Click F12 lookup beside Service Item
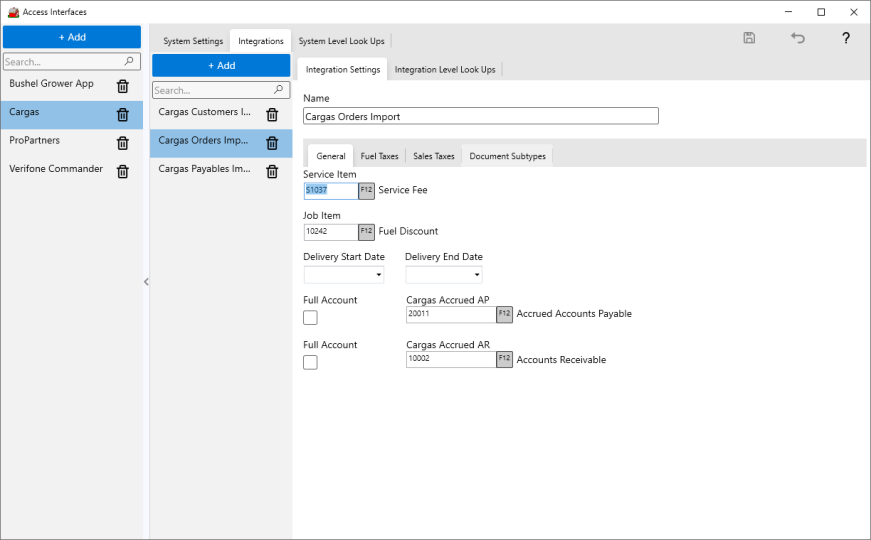The width and height of the screenshot is (871, 540). click(x=366, y=190)
